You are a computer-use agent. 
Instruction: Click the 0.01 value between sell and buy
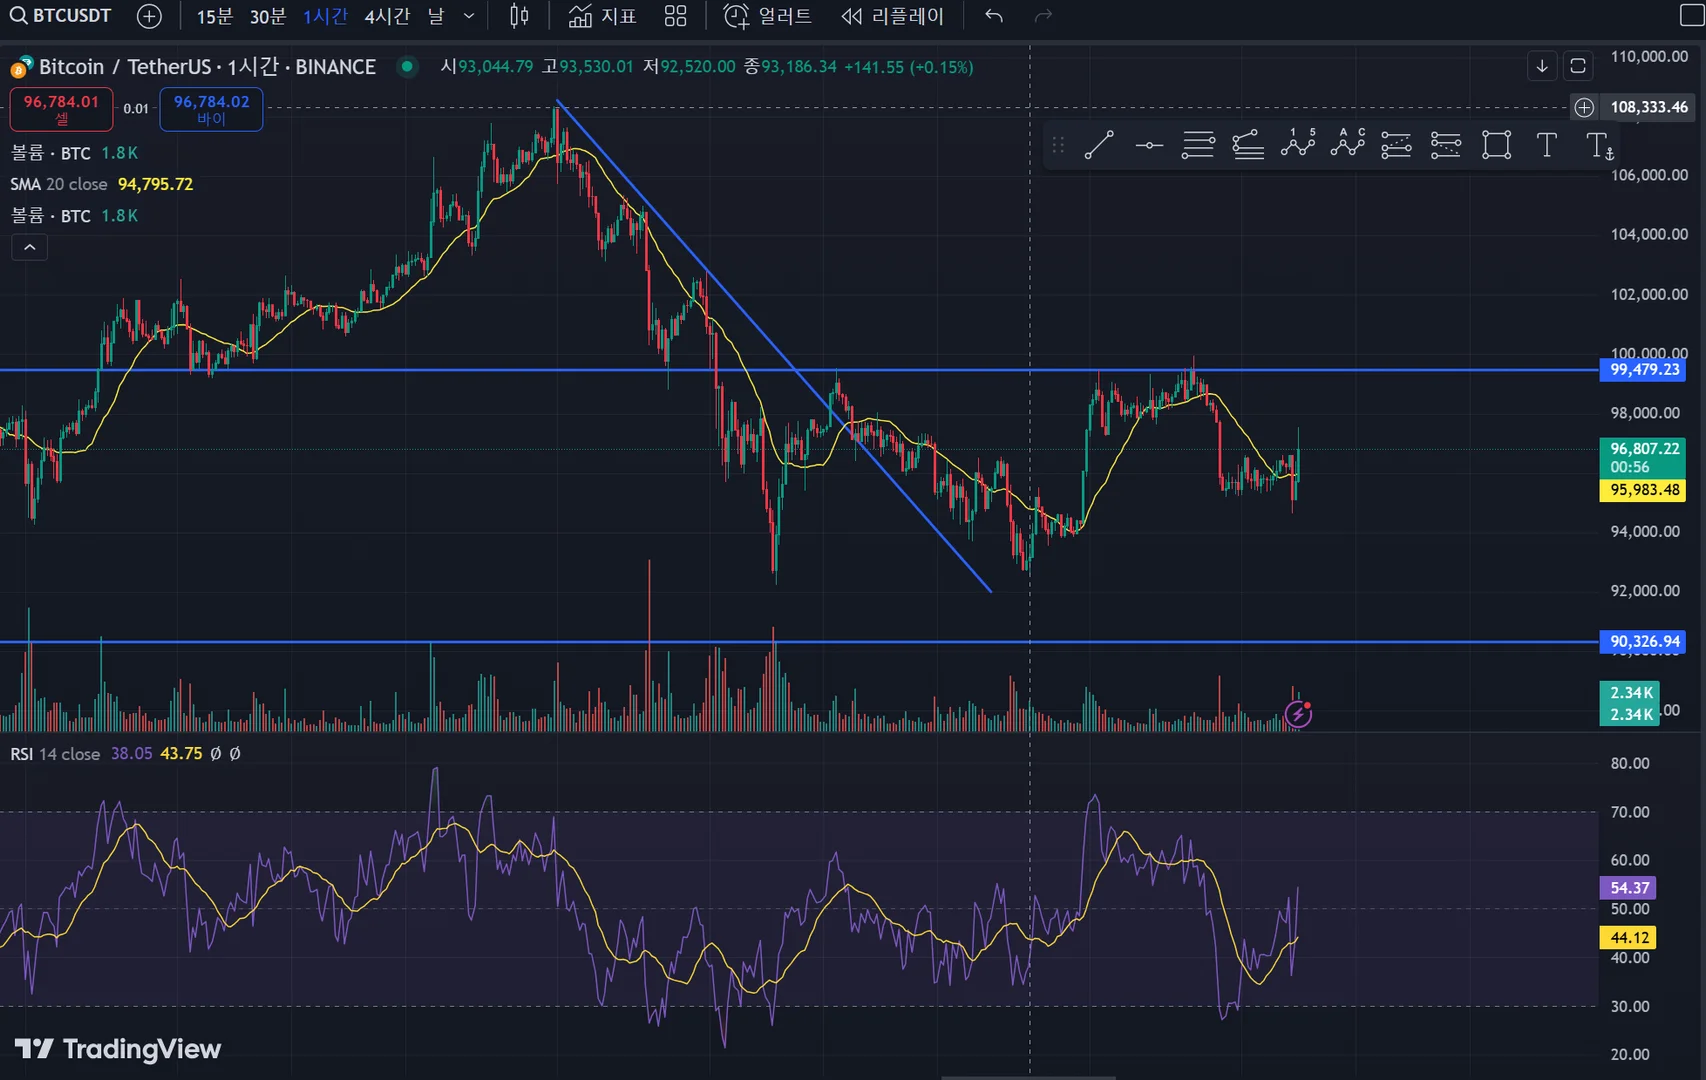pos(136,109)
